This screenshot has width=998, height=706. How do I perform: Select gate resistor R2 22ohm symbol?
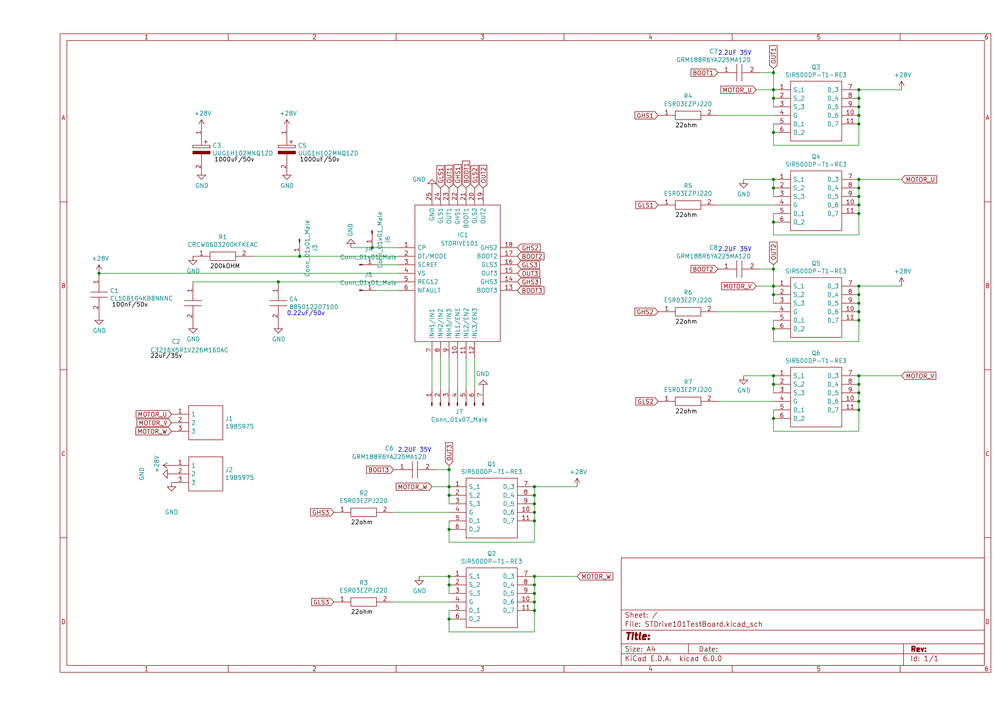tap(363, 512)
